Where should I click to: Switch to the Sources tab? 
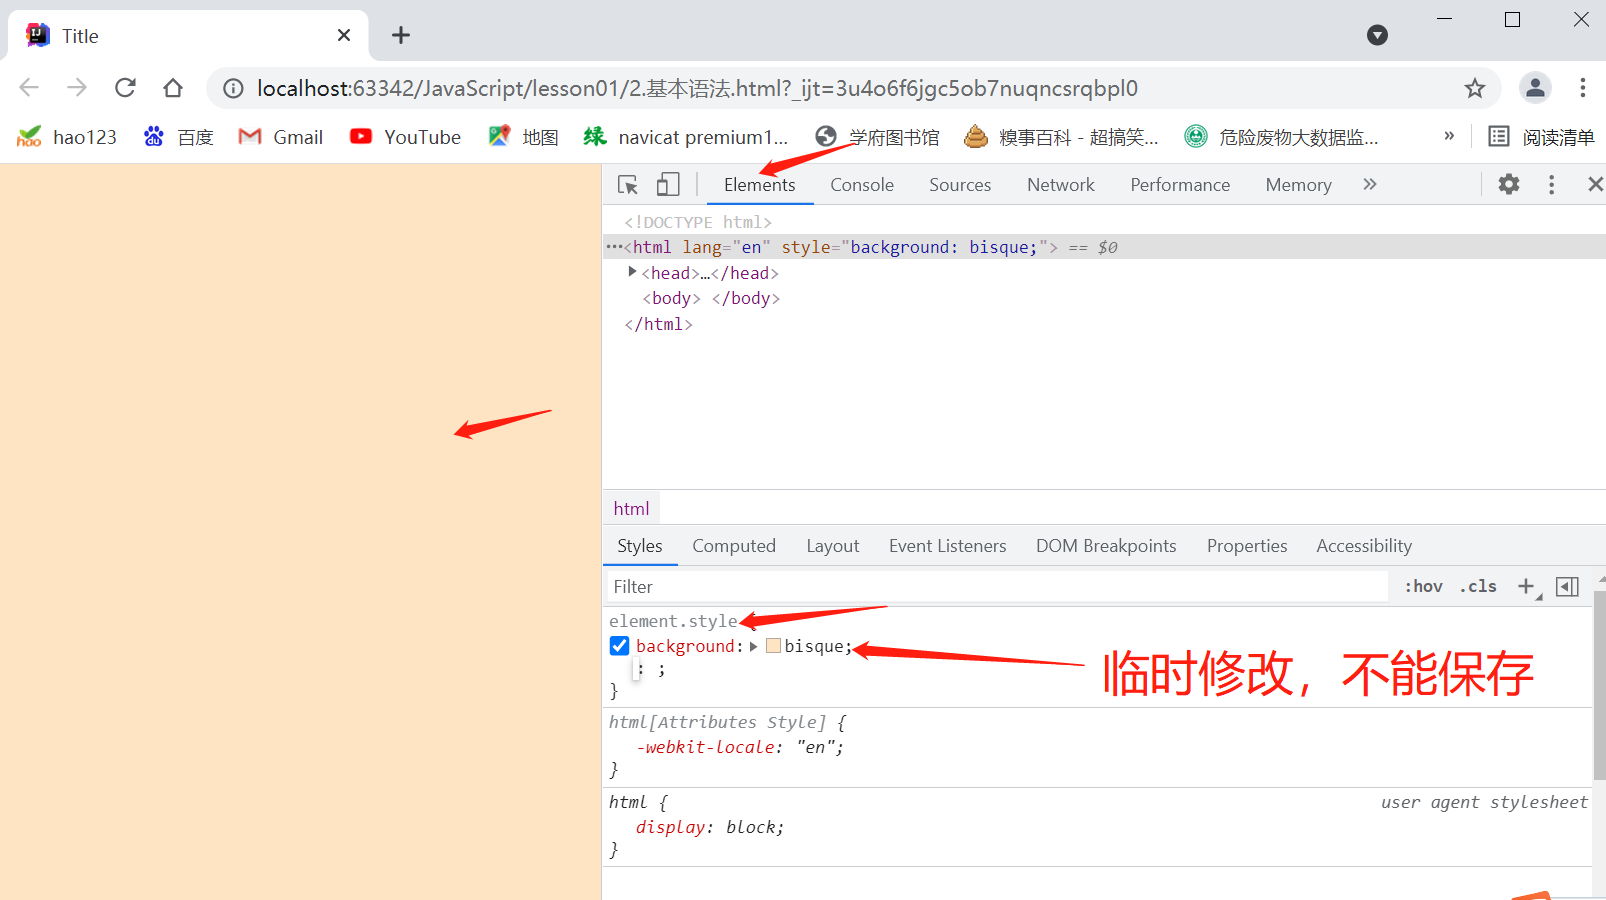point(960,185)
